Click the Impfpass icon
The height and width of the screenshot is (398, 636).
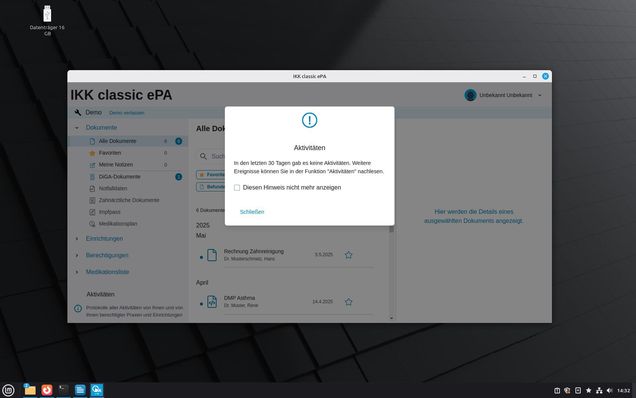point(92,212)
